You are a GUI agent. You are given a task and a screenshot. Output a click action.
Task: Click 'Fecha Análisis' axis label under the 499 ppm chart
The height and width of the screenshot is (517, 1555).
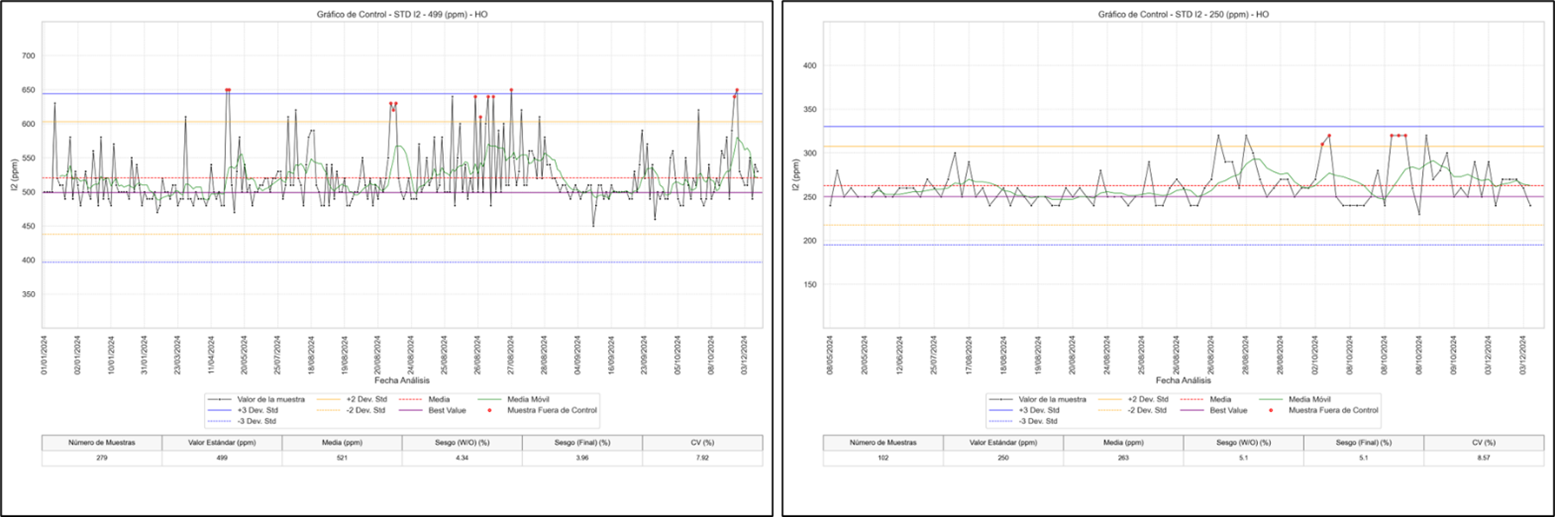(x=402, y=381)
